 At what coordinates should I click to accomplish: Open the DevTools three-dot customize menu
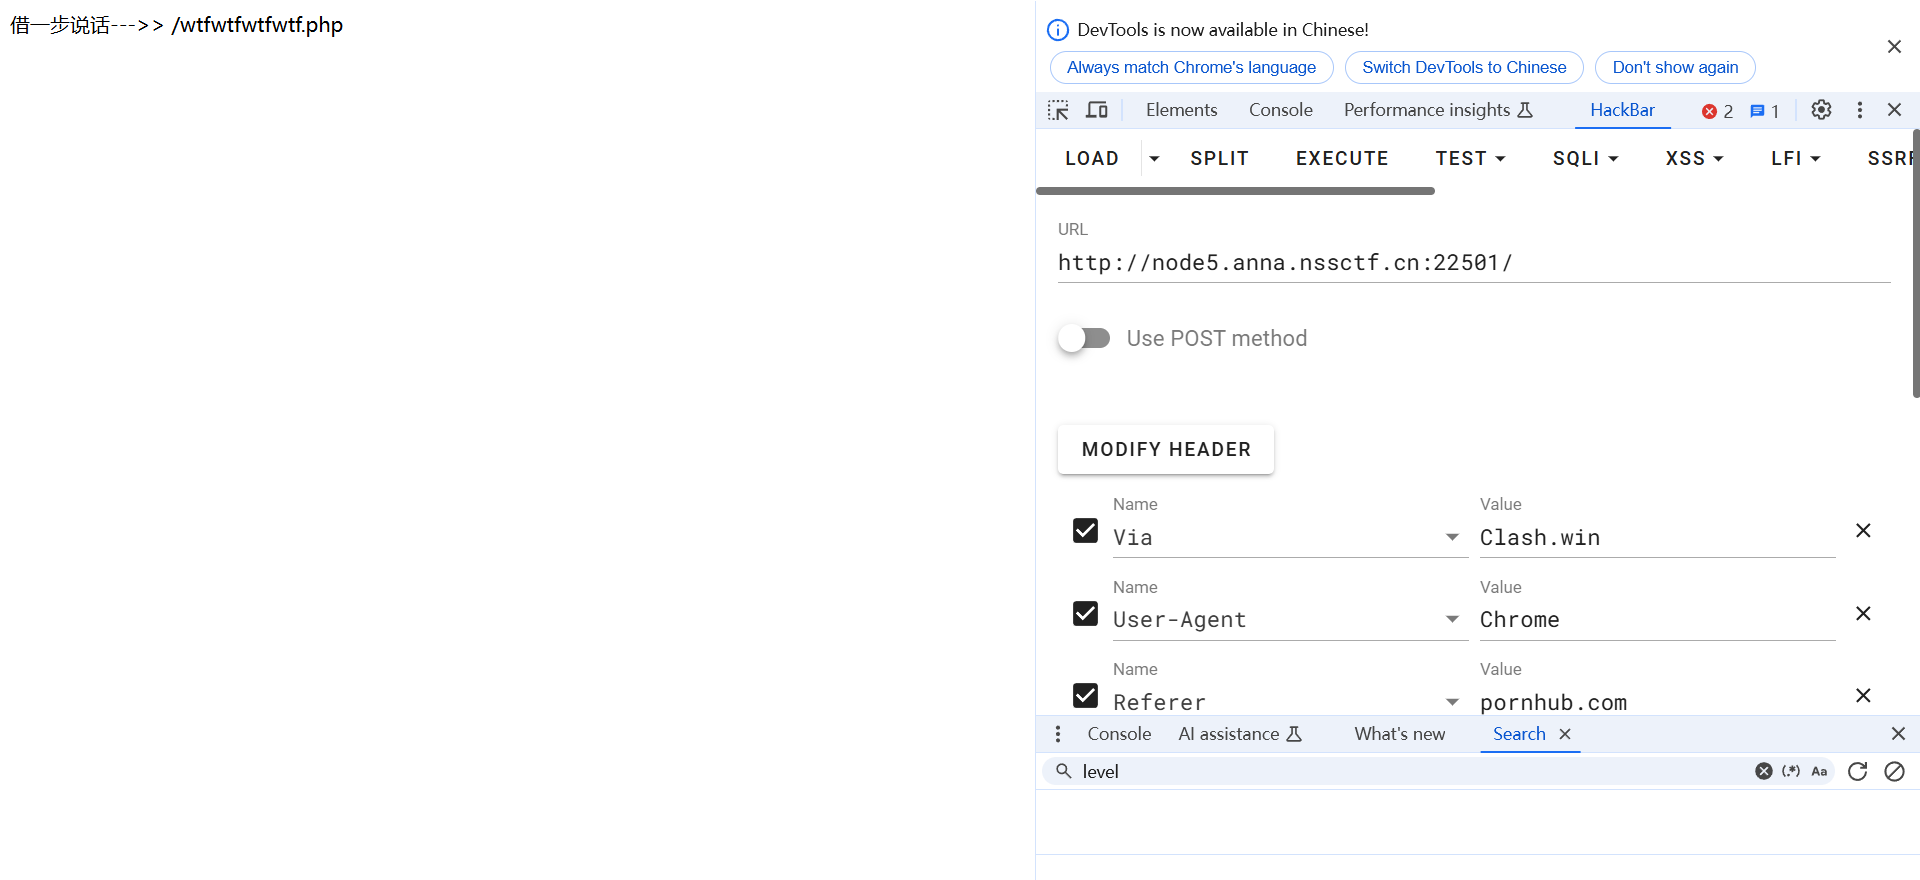pos(1859,110)
